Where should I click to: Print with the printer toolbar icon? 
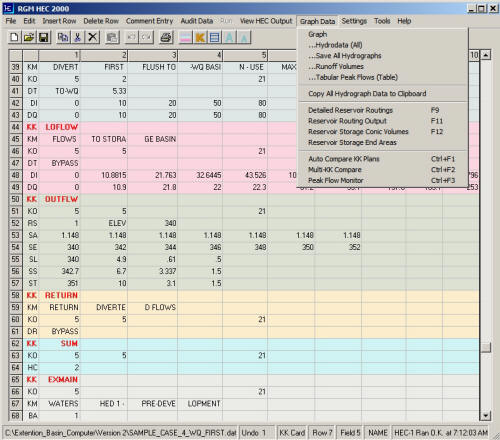pyautogui.click(x=166, y=37)
